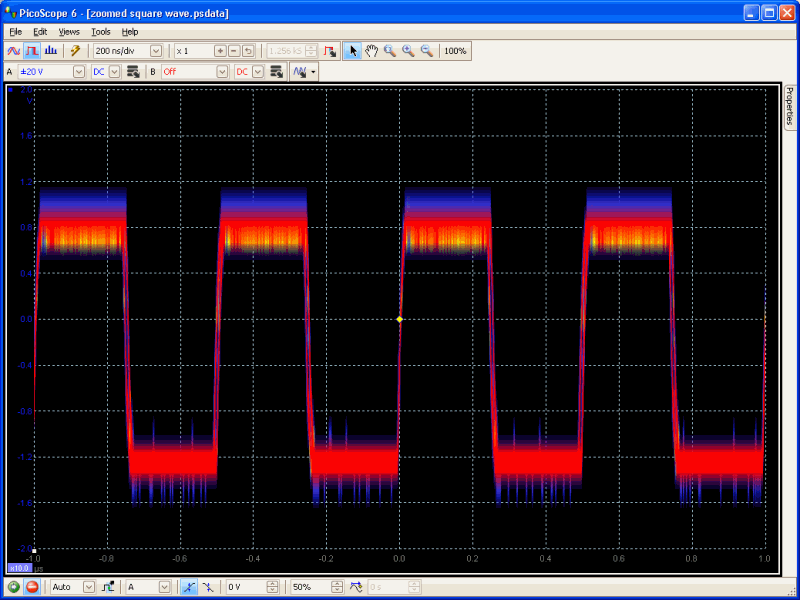Open the Properties side tab
Screen dimensions: 800x600
click(790, 108)
